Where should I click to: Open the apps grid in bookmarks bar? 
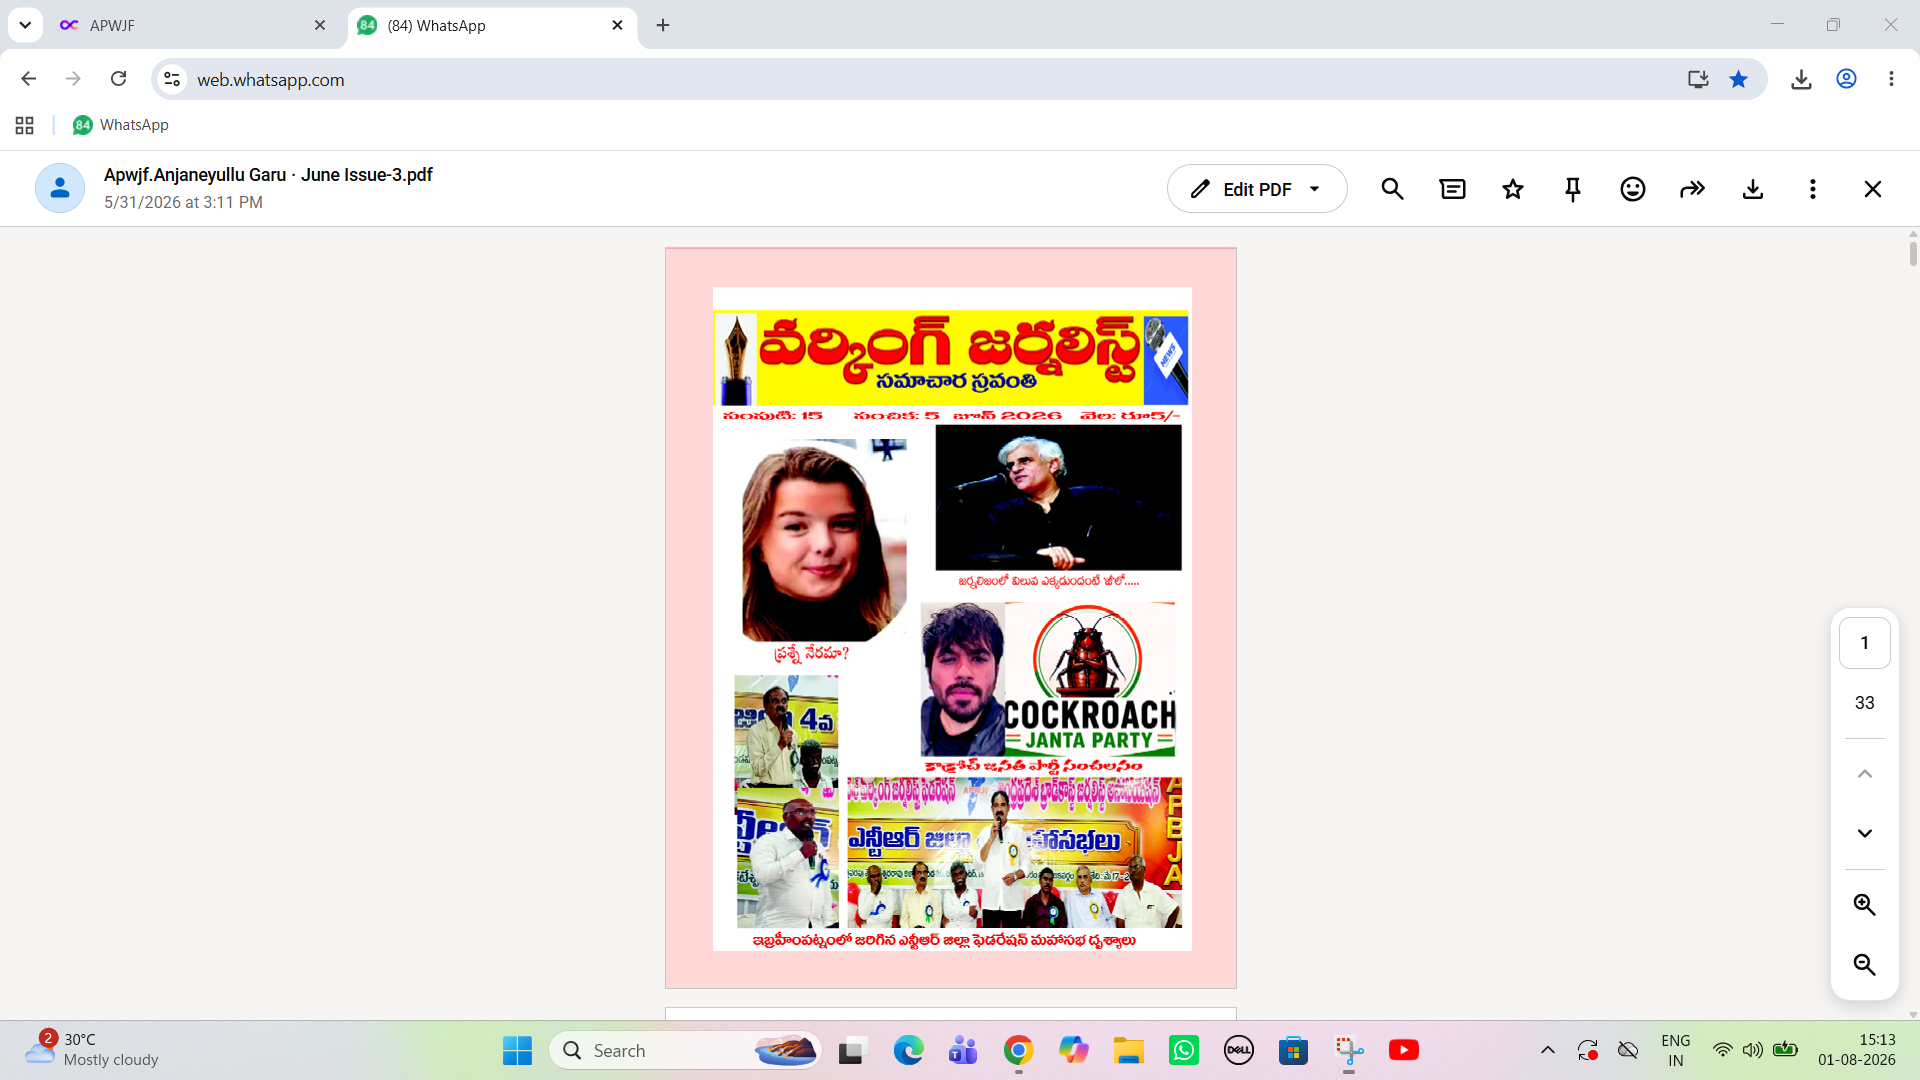pyautogui.click(x=25, y=125)
